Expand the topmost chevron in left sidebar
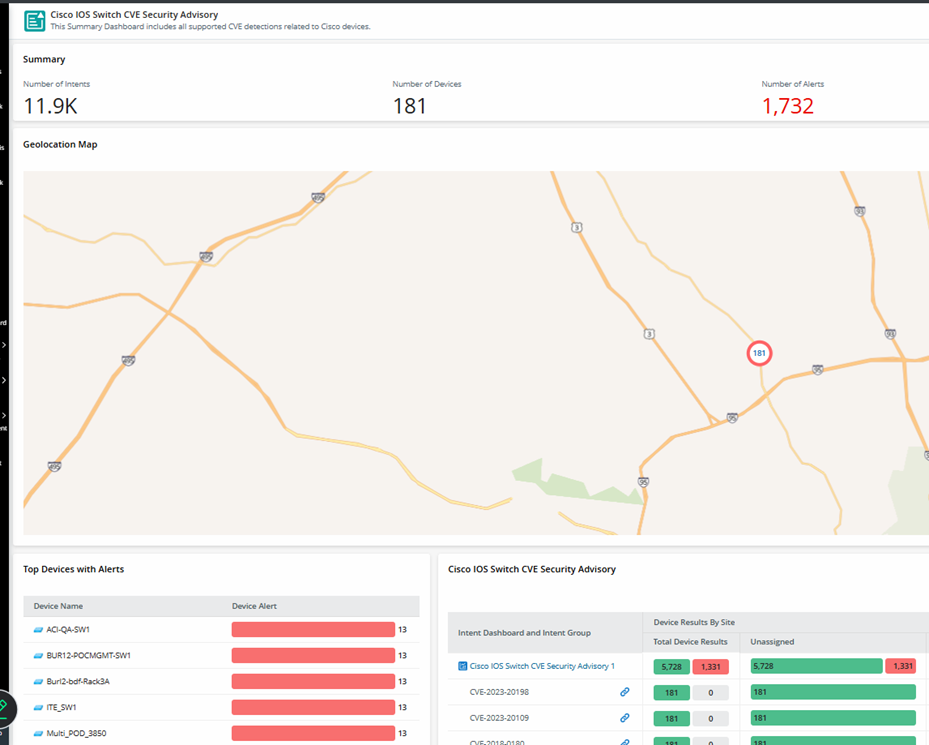This screenshot has width=929, height=745. click(x=4, y=345)
